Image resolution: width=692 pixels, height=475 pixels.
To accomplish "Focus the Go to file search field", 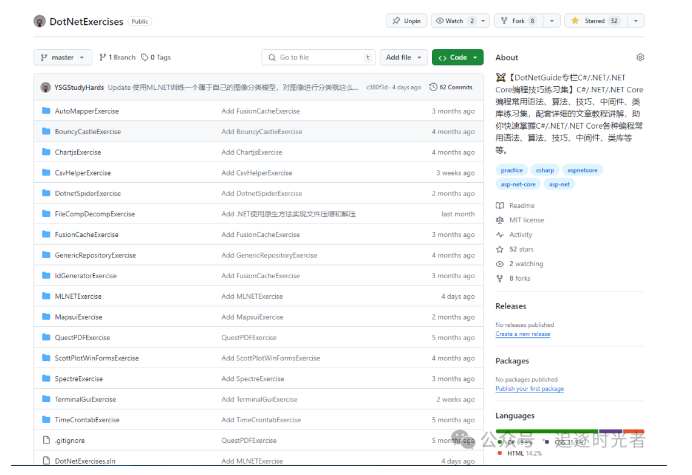I will tap(319, 57).
